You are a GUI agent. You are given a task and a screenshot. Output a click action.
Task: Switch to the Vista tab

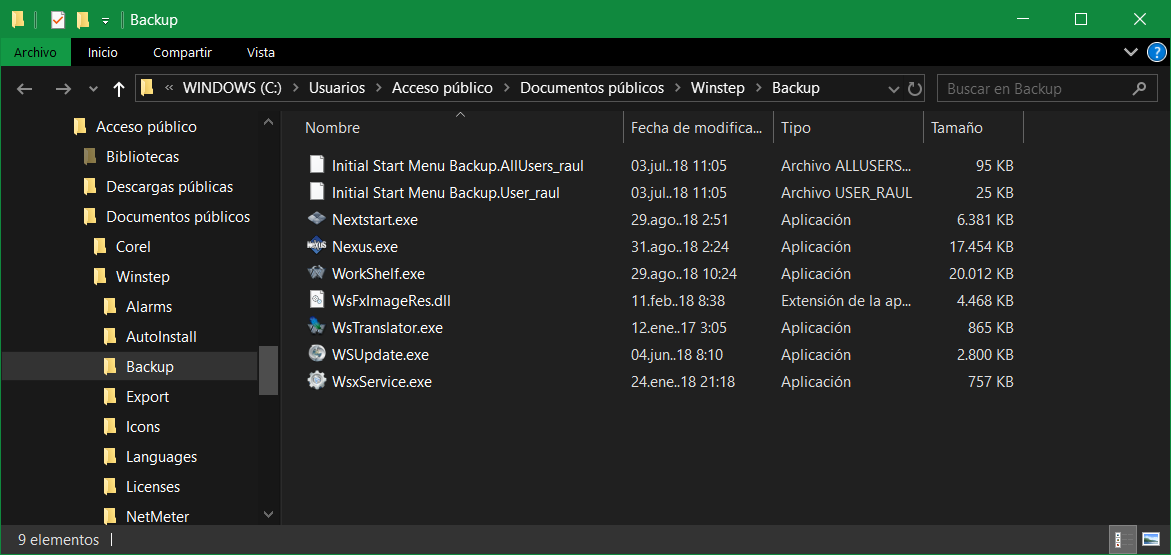(x=260, y=52)
